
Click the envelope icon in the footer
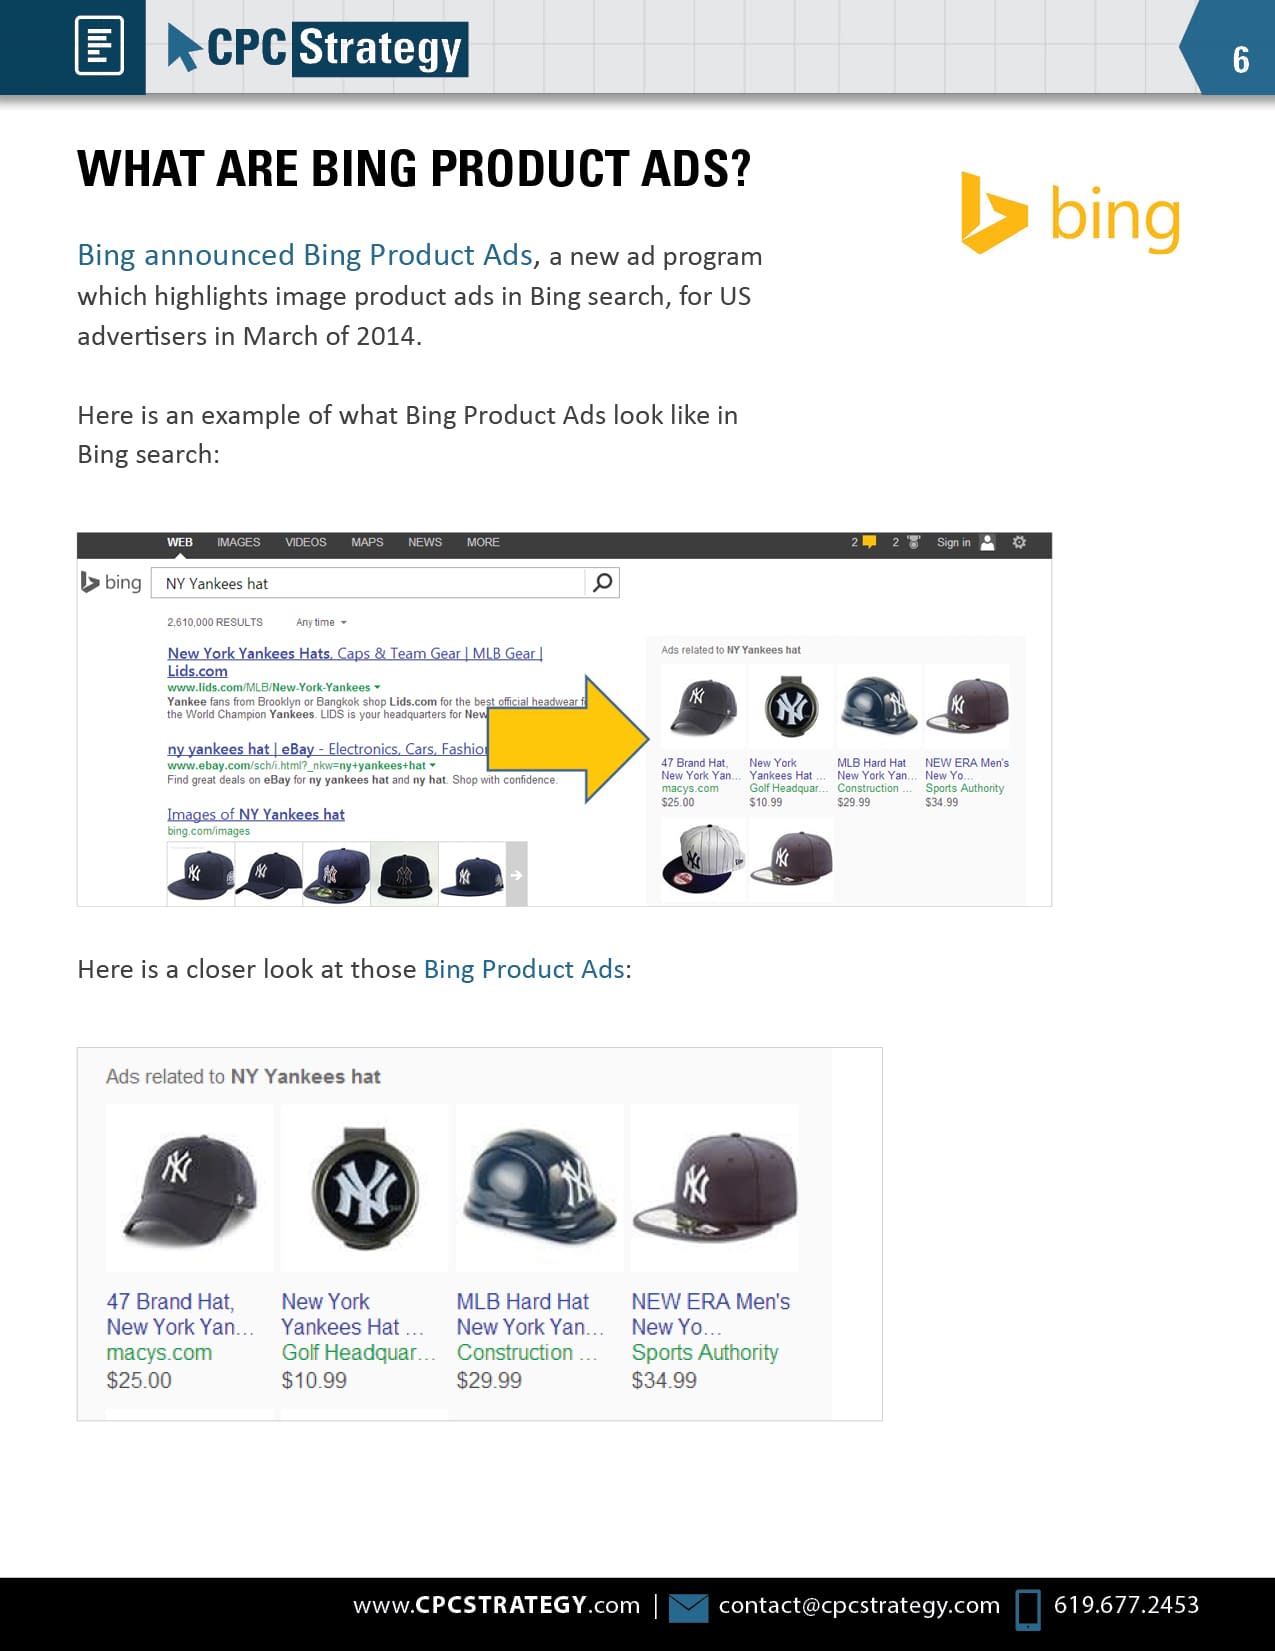(x=688, y=1607)
